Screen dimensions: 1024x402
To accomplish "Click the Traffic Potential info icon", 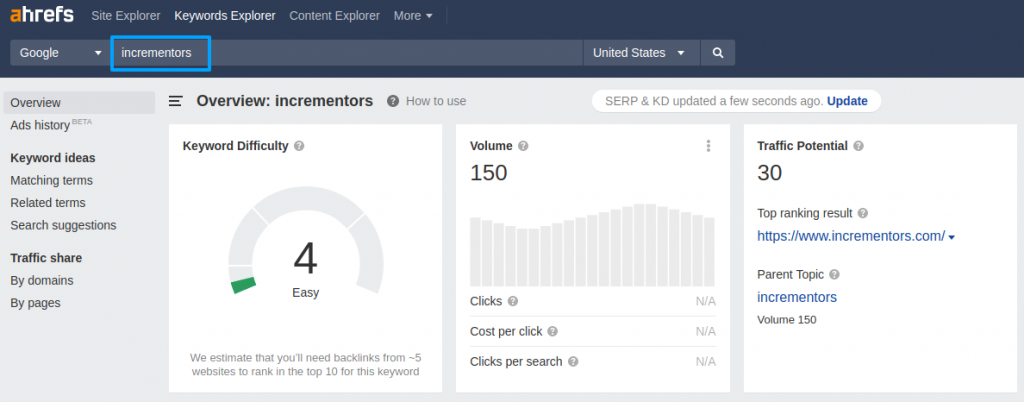I will (x=858, y=146).
